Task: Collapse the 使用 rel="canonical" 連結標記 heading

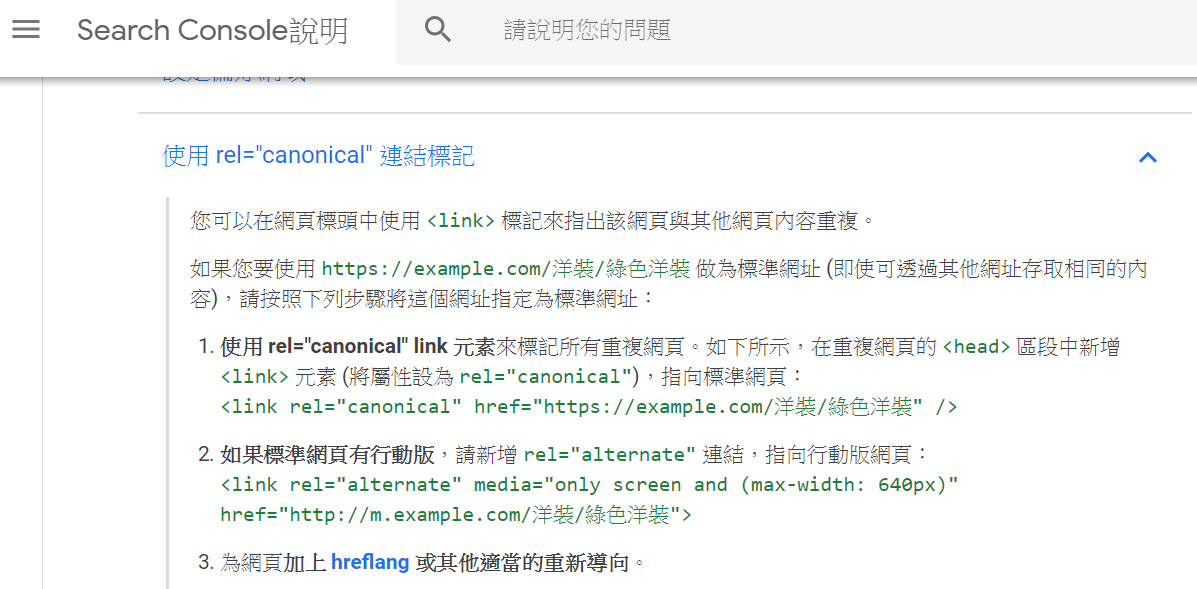Action: tap(318, 156)
